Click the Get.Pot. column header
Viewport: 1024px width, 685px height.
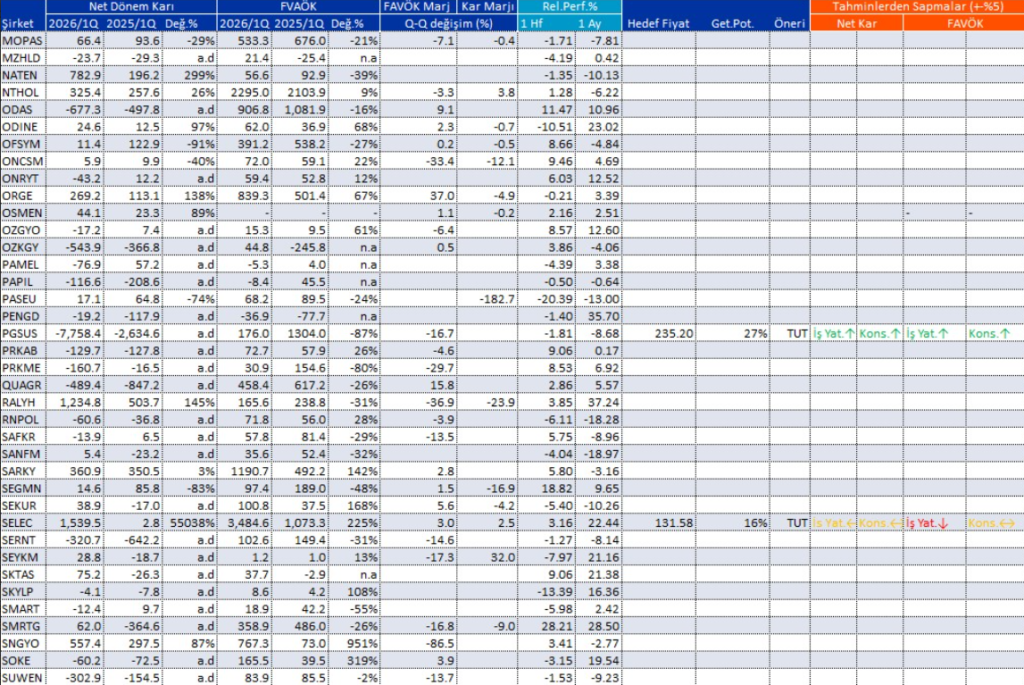pyautogui.click(x=732, y=24)
